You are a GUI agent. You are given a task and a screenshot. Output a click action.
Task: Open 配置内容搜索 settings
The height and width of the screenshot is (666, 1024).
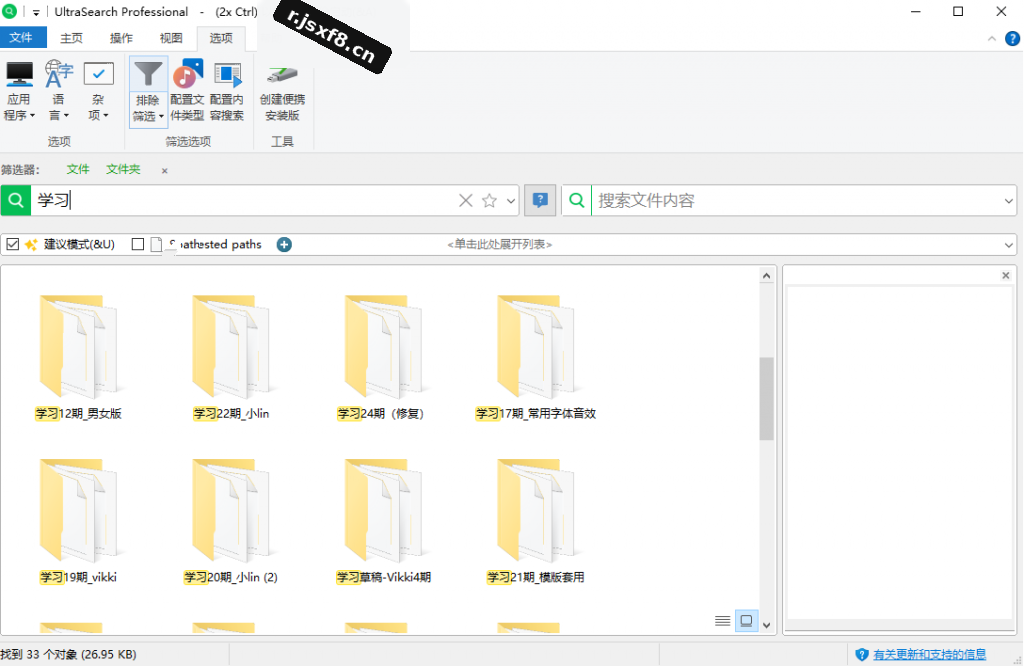(x=227, y=91)
